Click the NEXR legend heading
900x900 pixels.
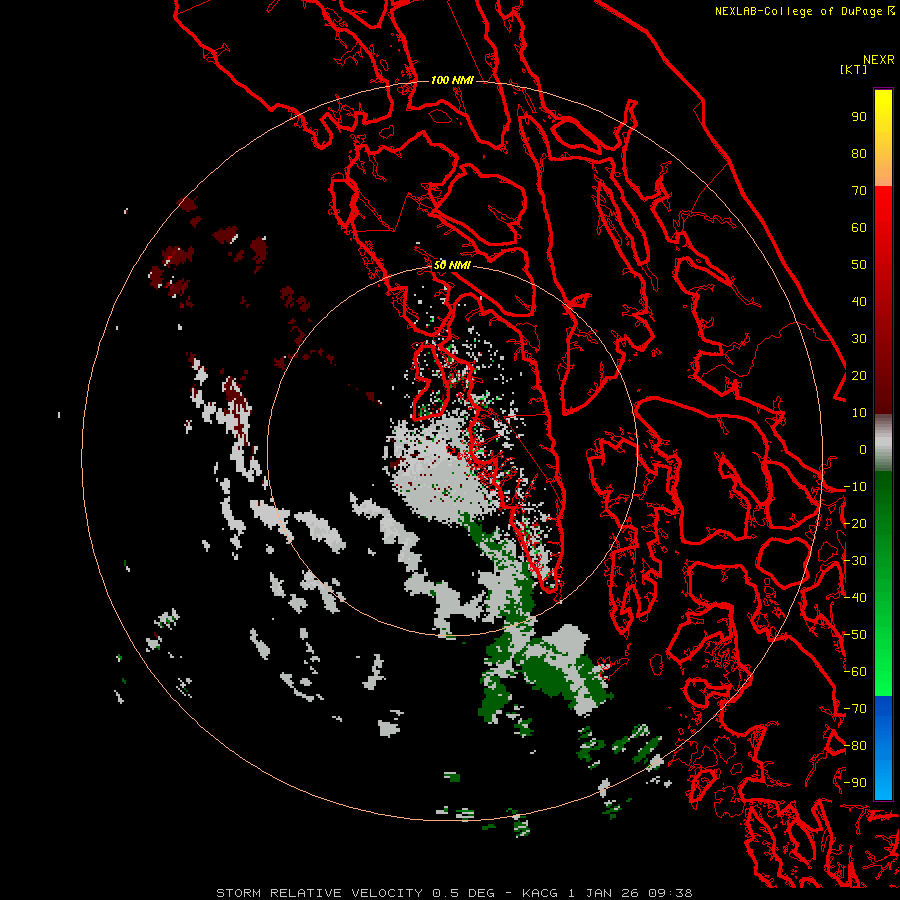pyautogui.click(x=878, y=60)
